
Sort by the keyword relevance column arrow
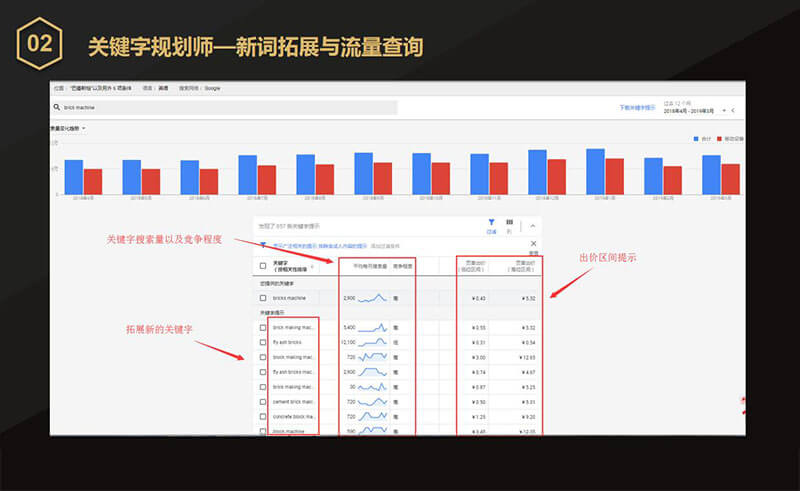click(312, 266)
